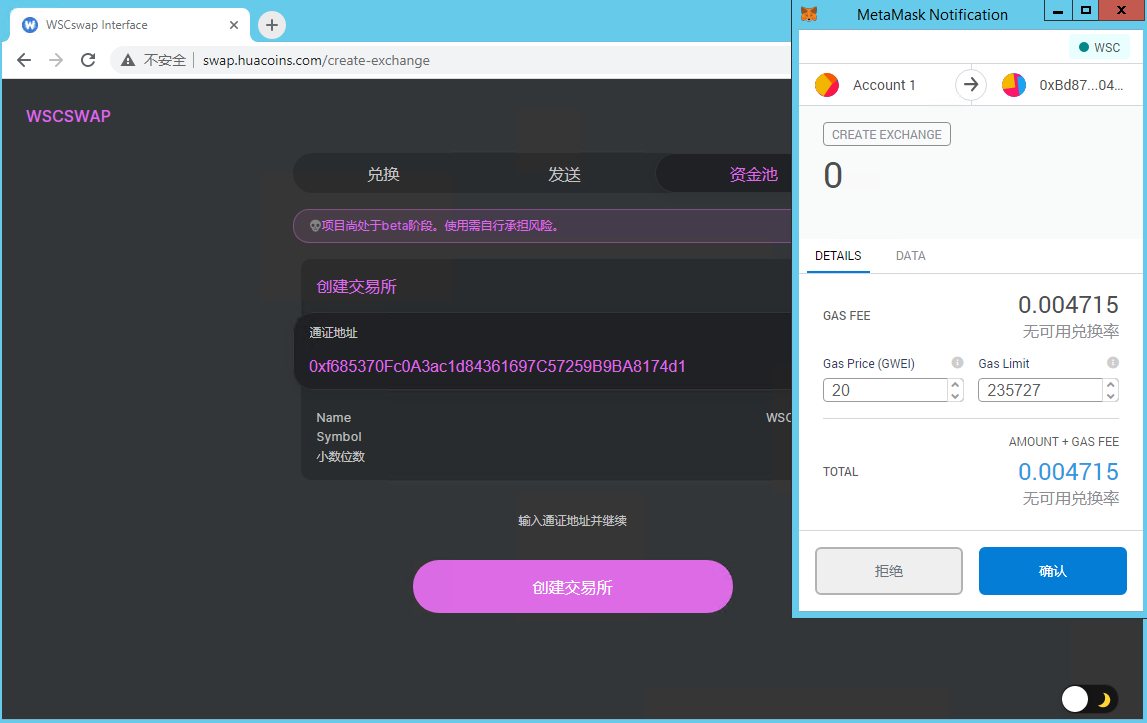Open the DATA tab in MetaMask
Image resolution: width=1147 pixels, height=723 pixels.
click(911, 255)
